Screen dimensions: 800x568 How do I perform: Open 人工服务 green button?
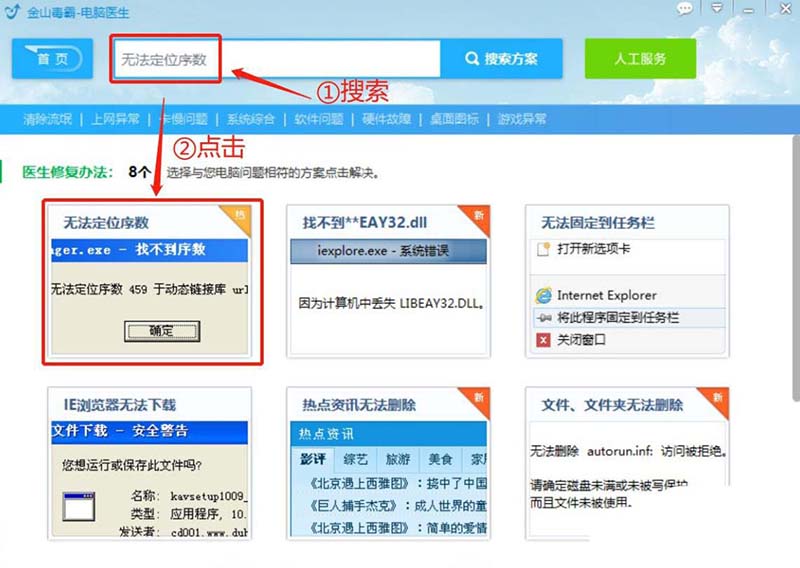640,59
